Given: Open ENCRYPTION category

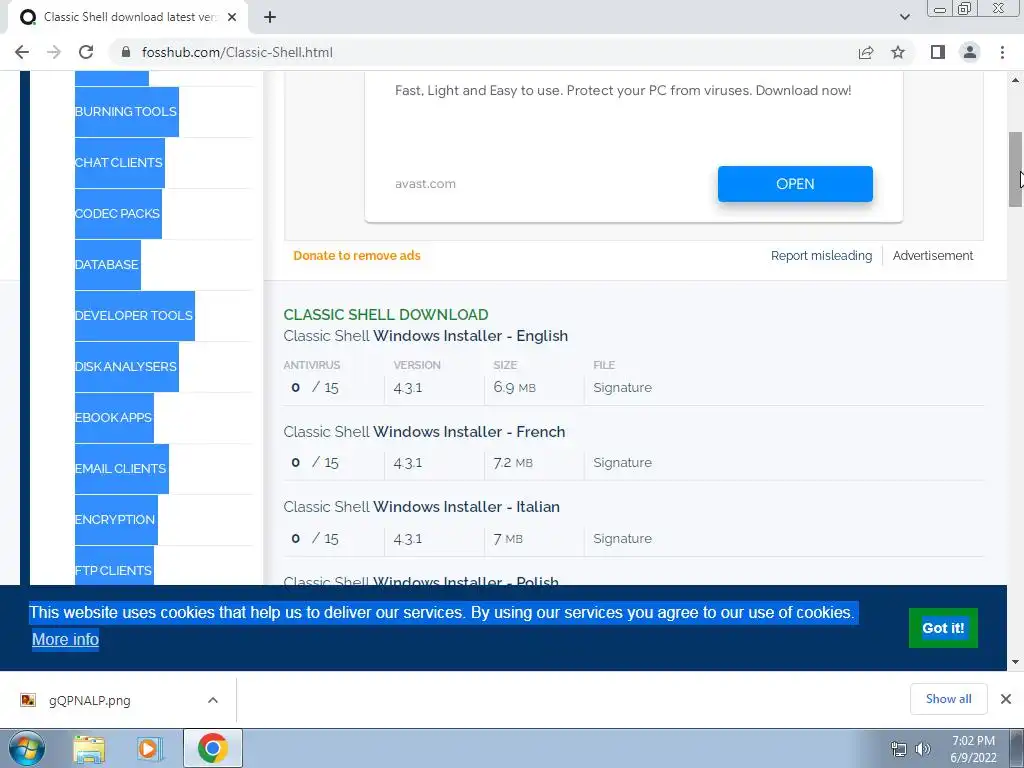Looking at the screenshot, I should [116, 519].
